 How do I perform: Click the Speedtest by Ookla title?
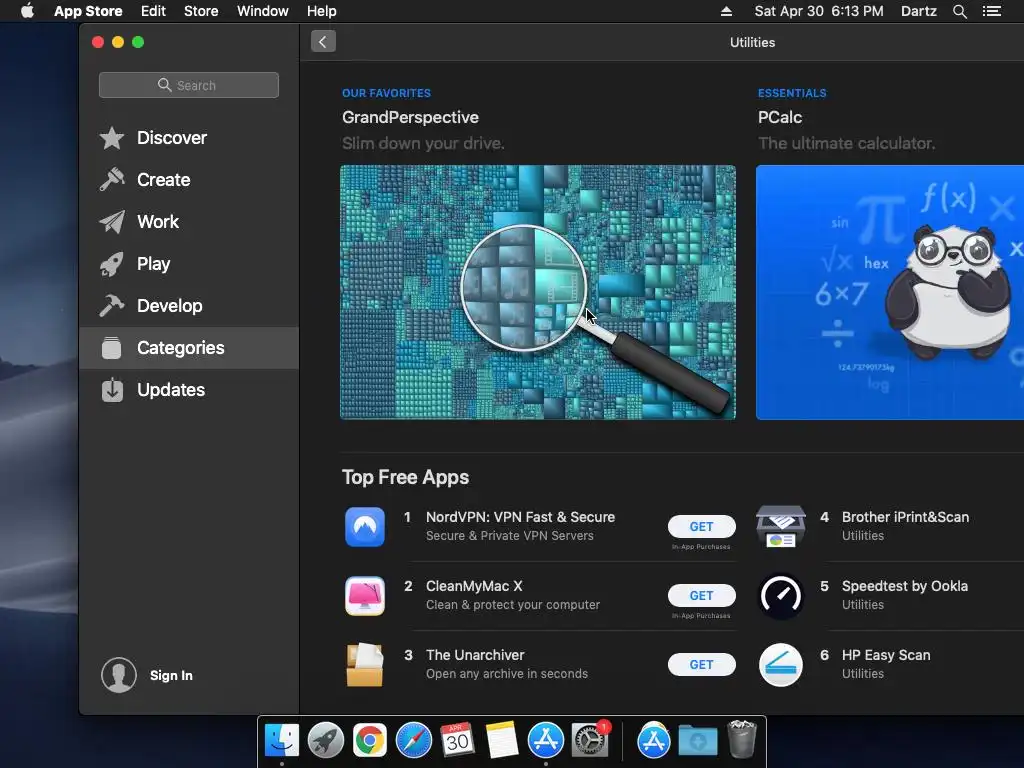click(904, 586)
